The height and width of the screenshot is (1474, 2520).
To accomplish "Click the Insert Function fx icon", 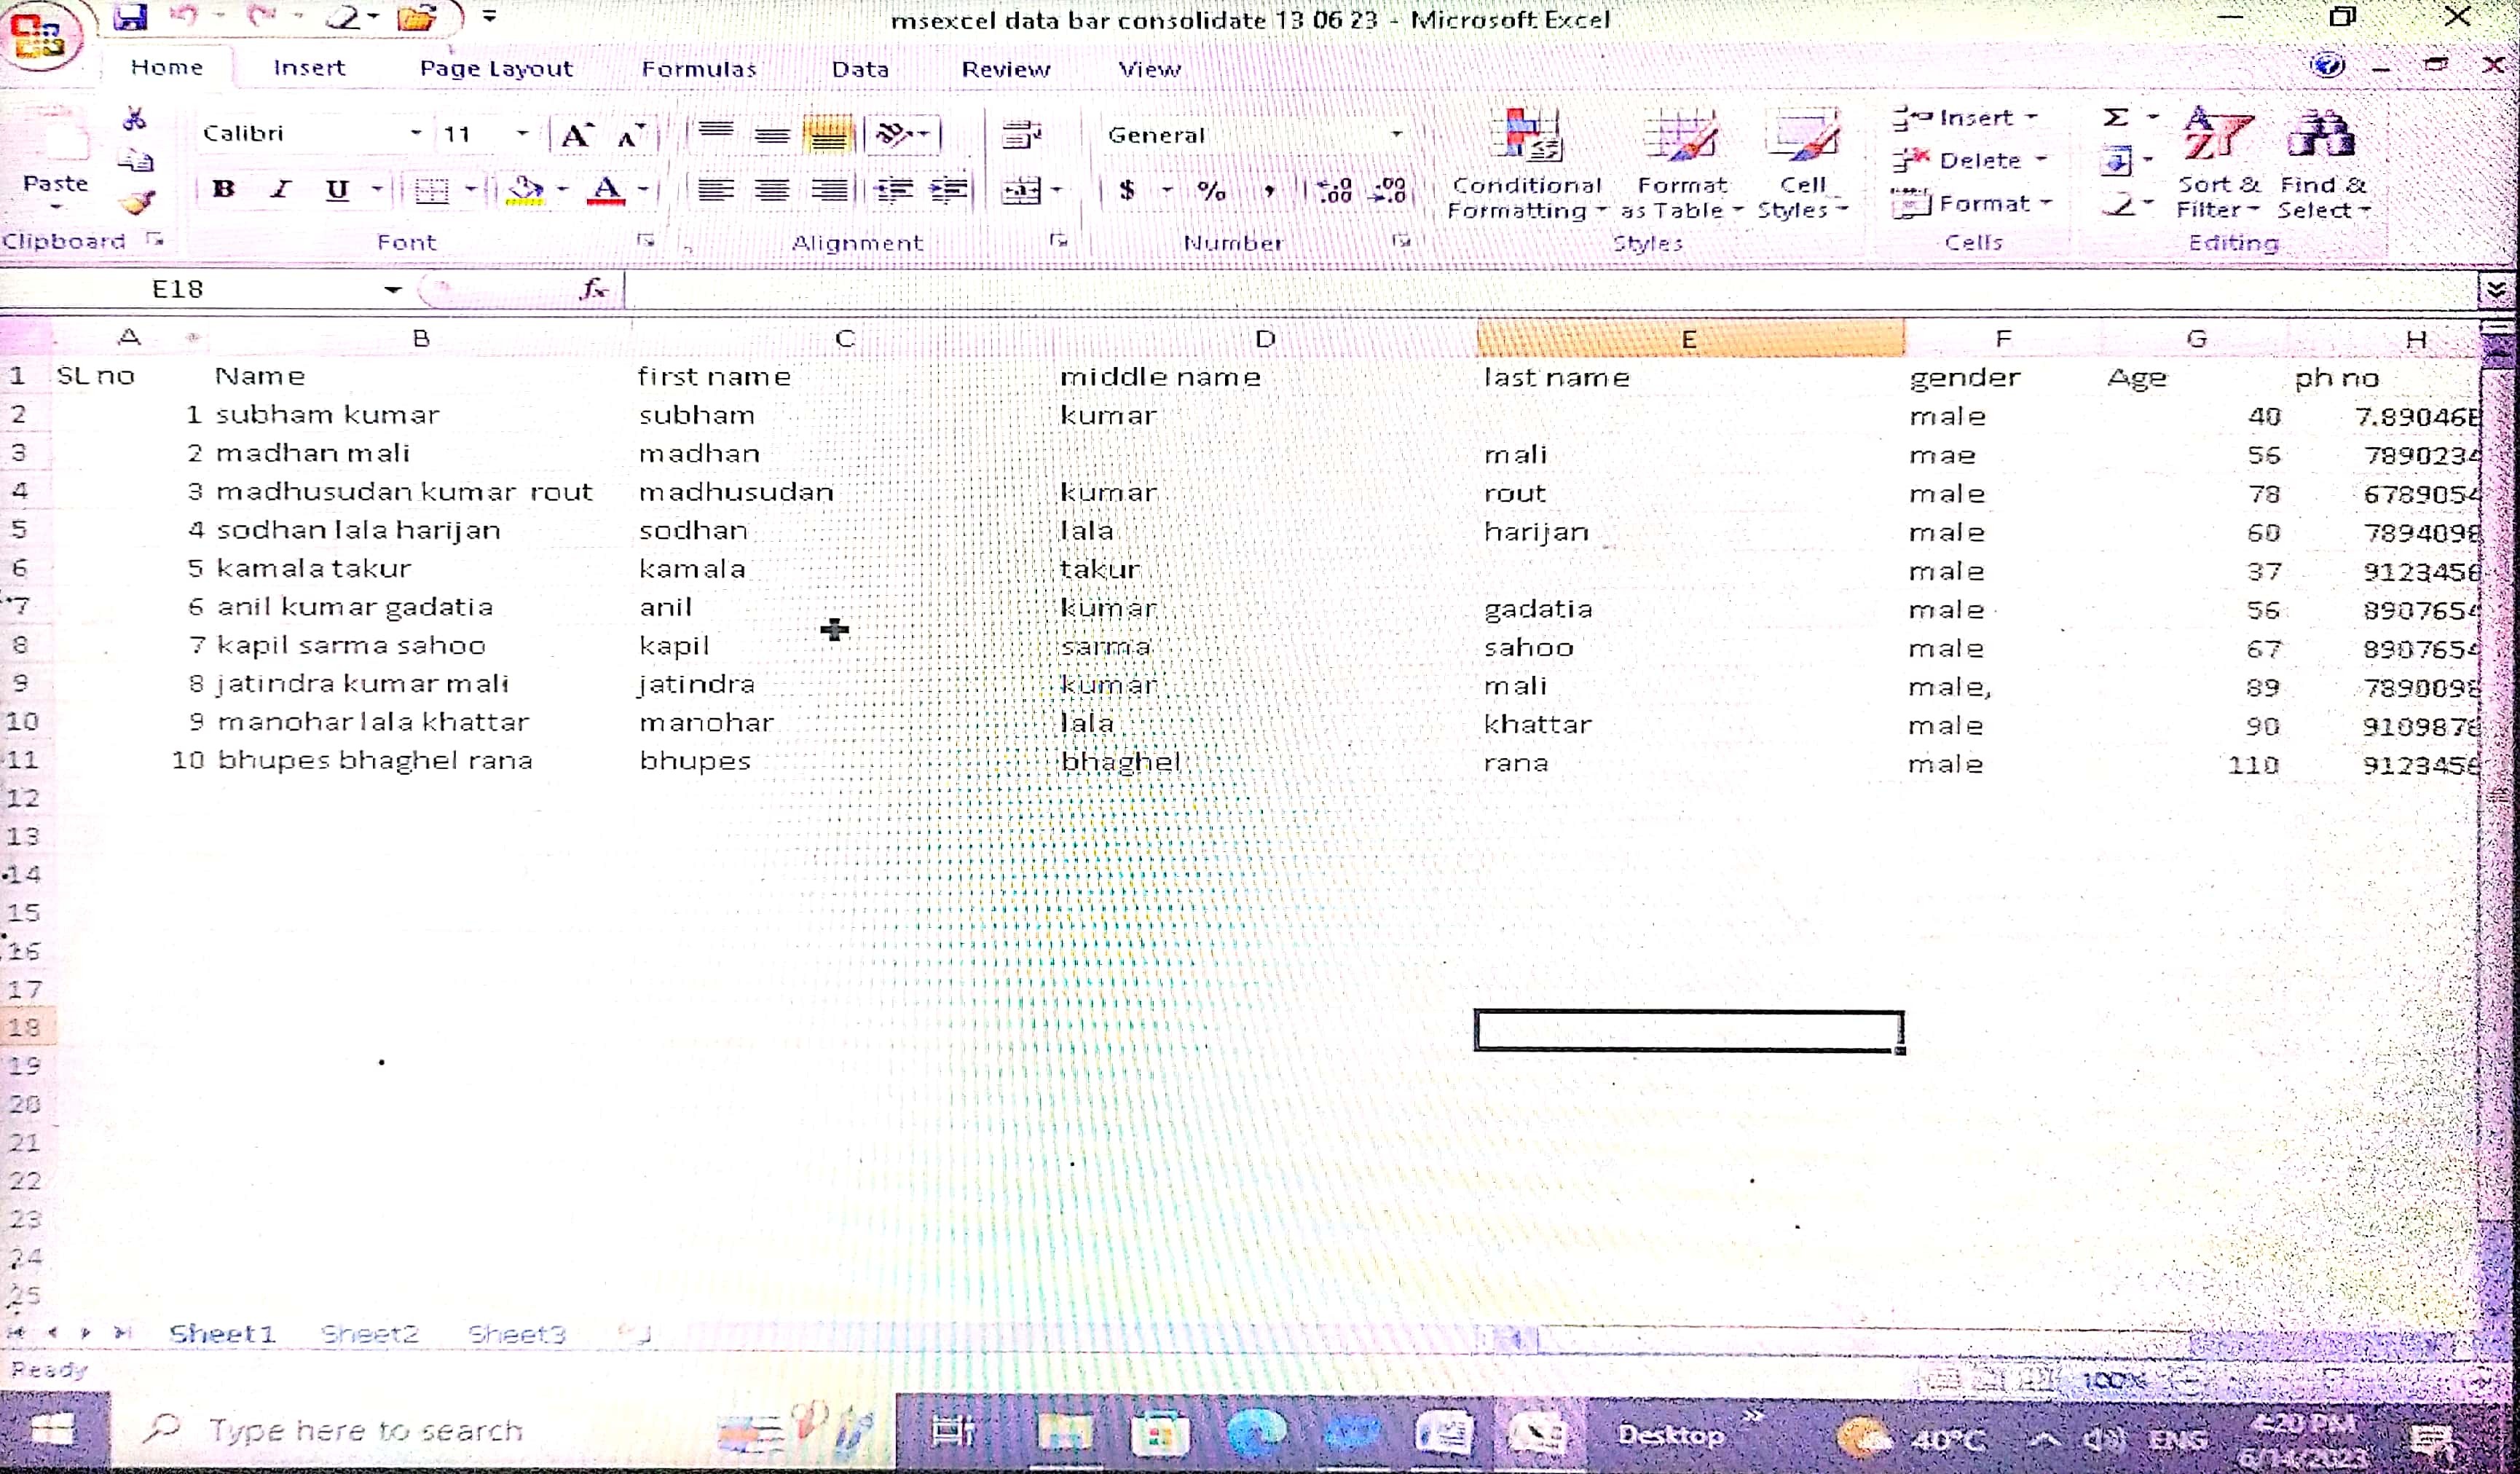I will pyautogui.click(x=594, y=289).
